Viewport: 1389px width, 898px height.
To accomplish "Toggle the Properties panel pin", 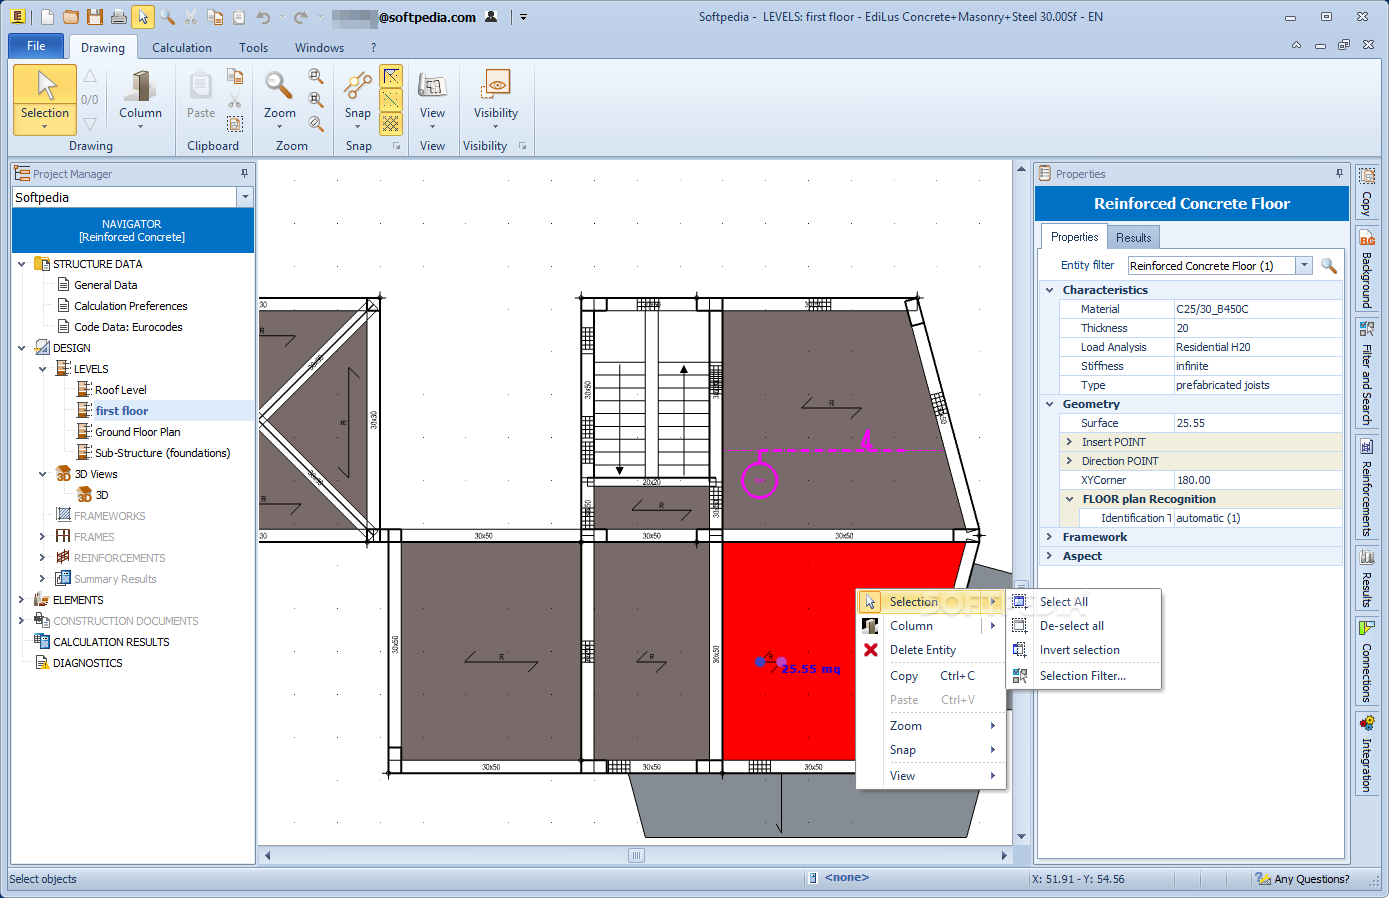I will 1339,173.
